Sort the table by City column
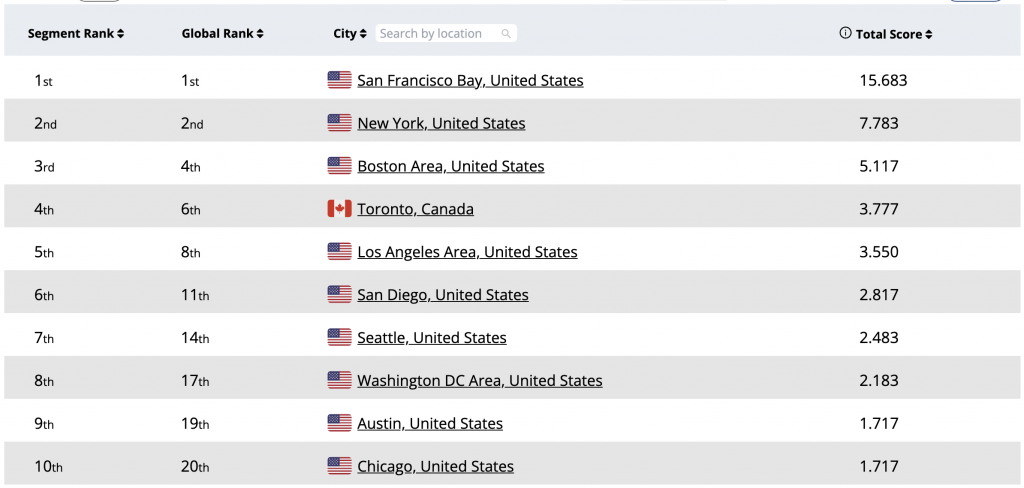The width and height of the screenshot is (1024, 488). point(350,34)
